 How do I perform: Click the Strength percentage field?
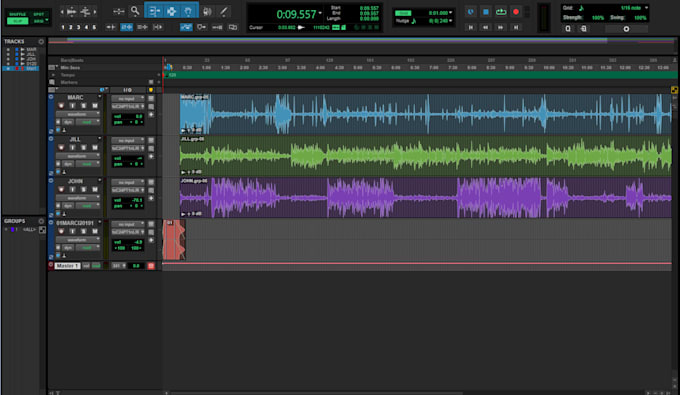[598, 18]
